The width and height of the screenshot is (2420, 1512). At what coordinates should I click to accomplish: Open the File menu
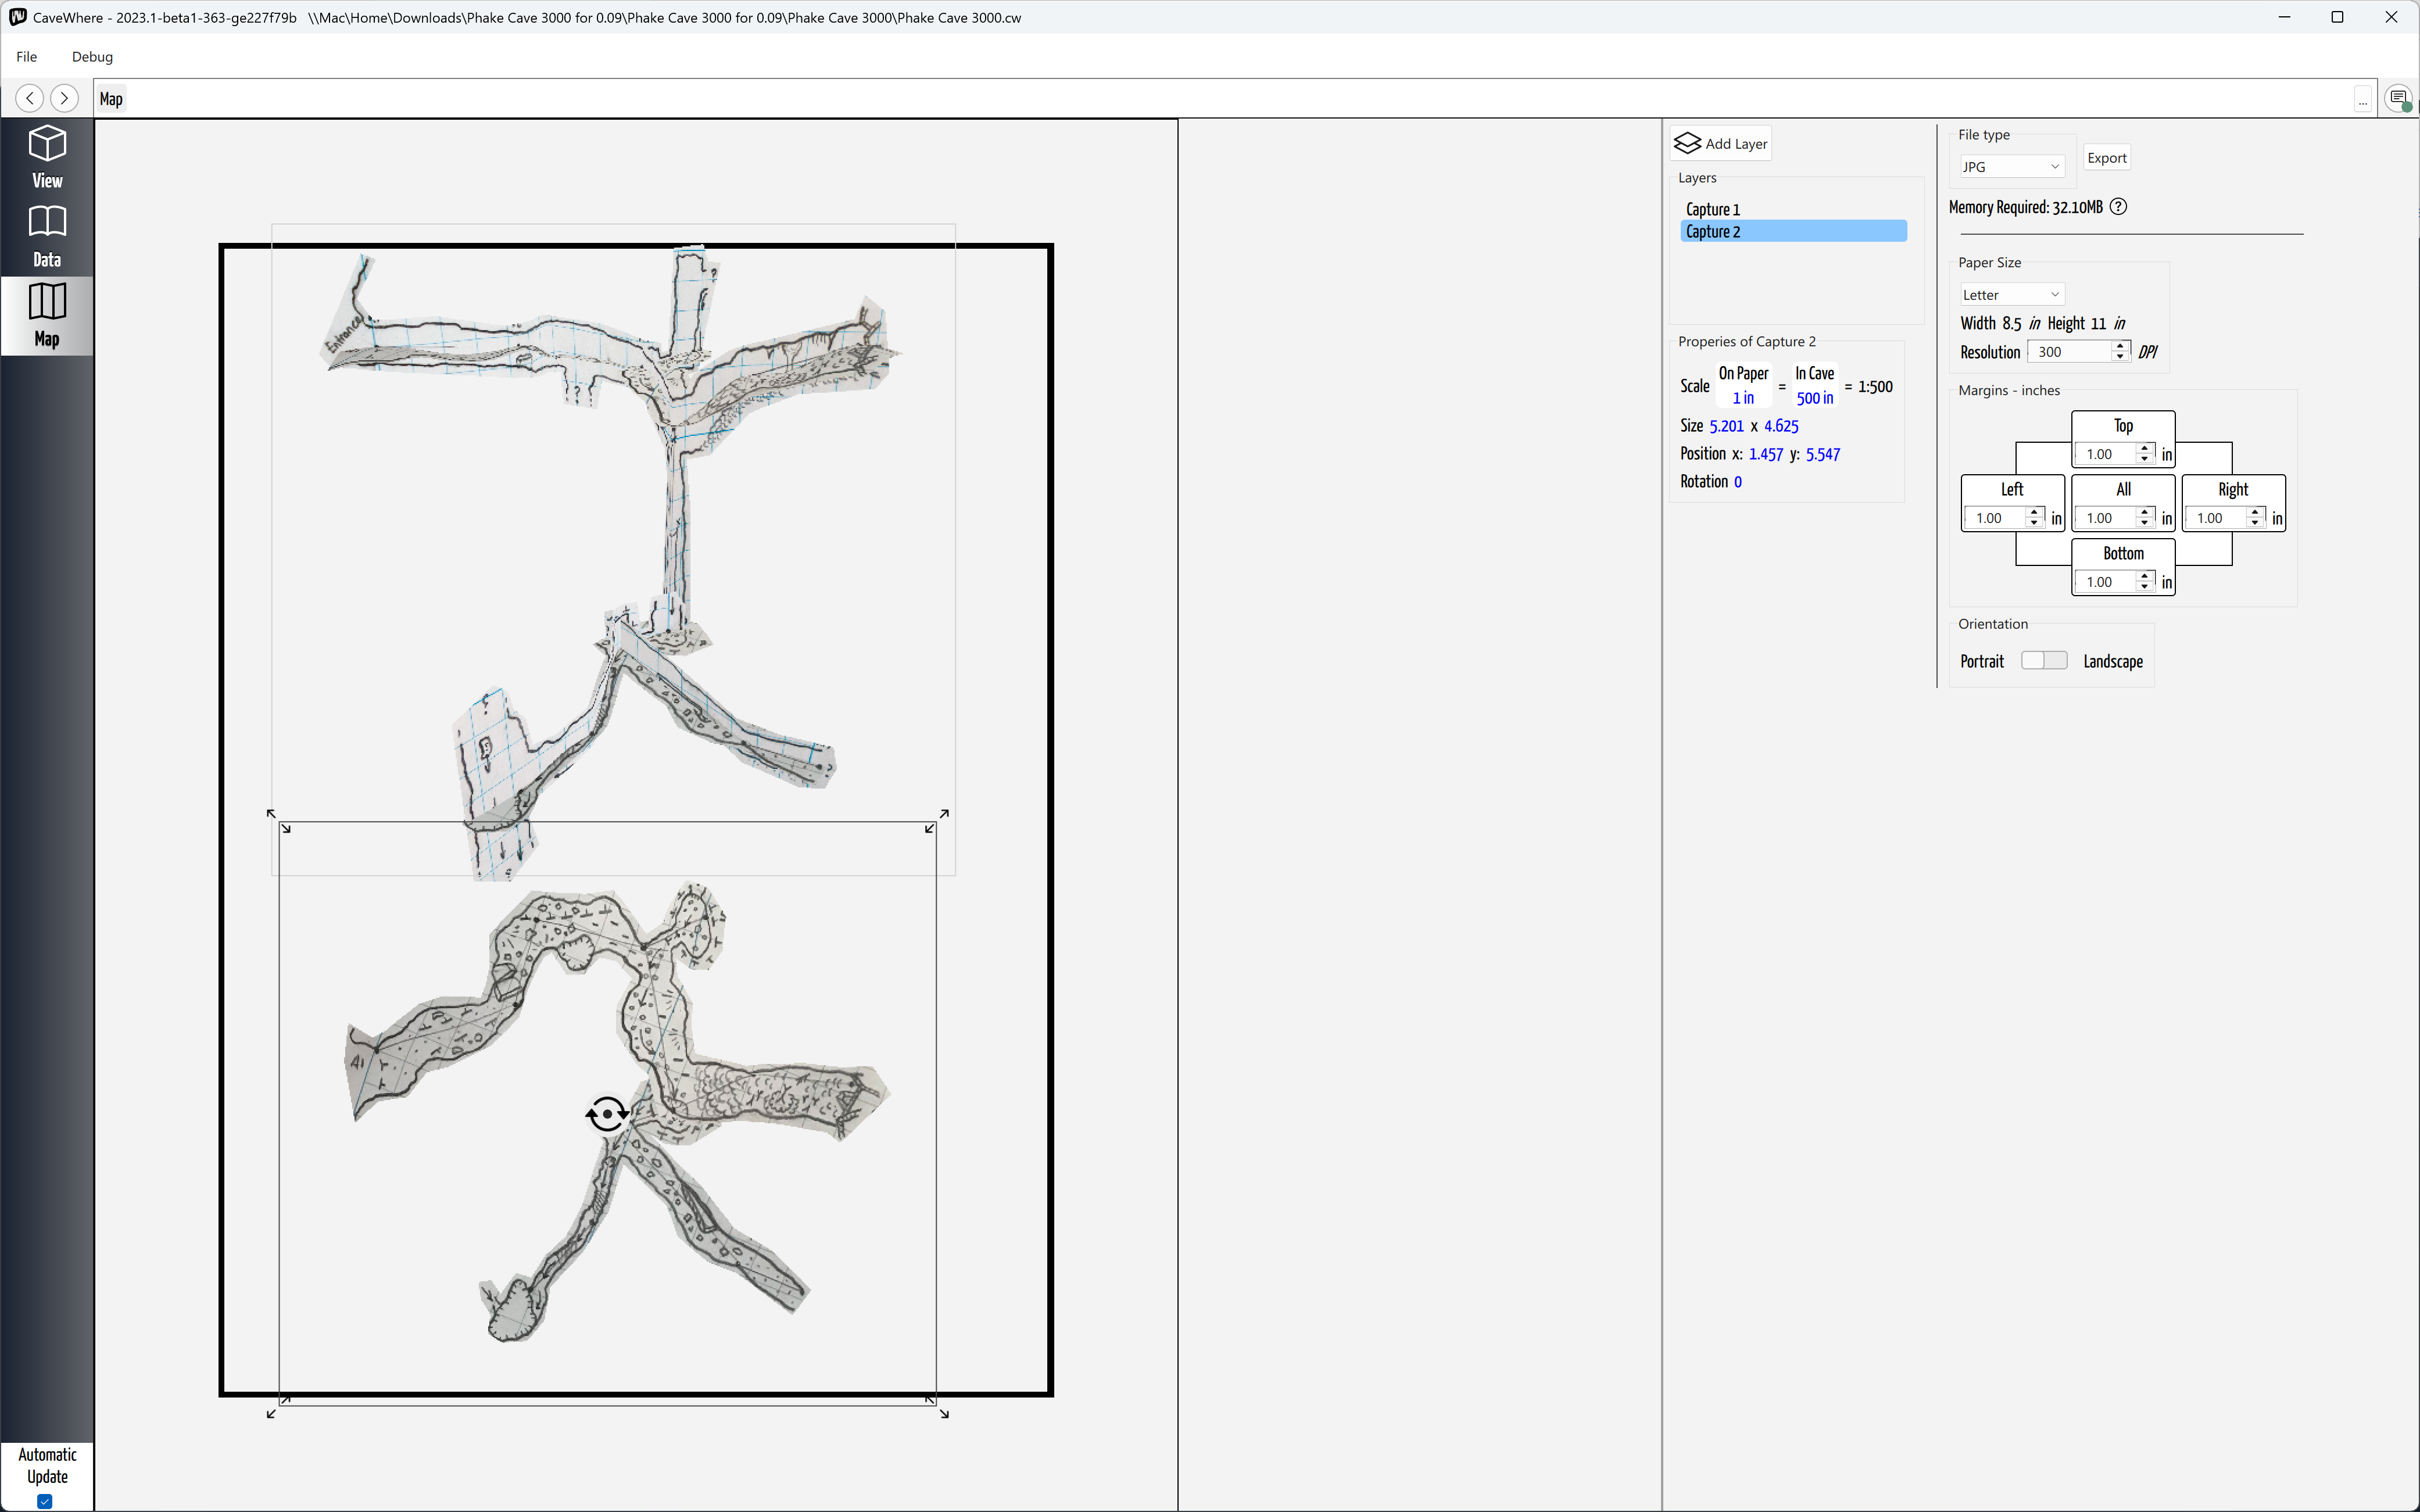click(27, 57)
